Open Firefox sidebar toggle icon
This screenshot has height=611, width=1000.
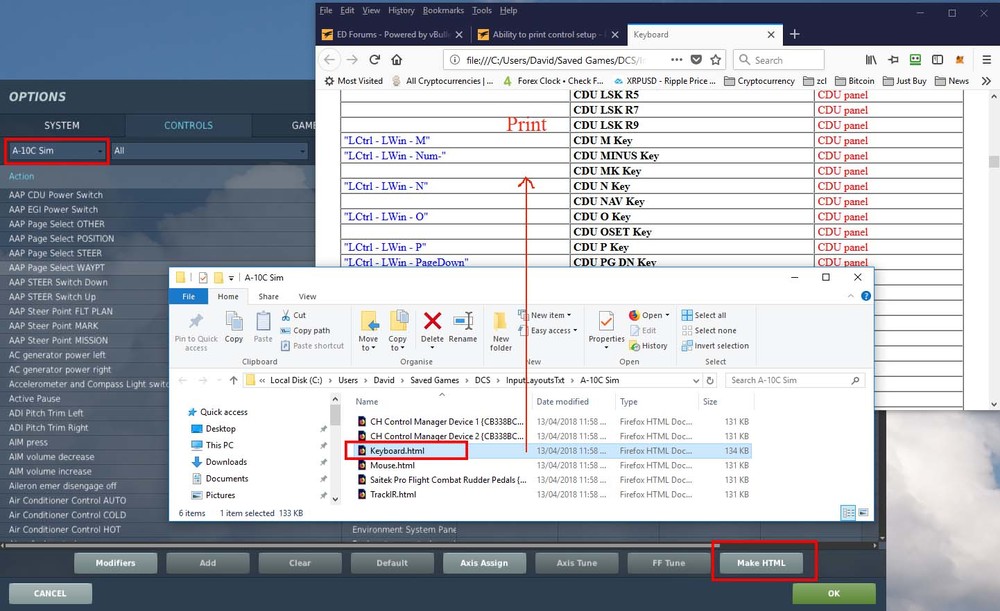[x=937, y=59]
